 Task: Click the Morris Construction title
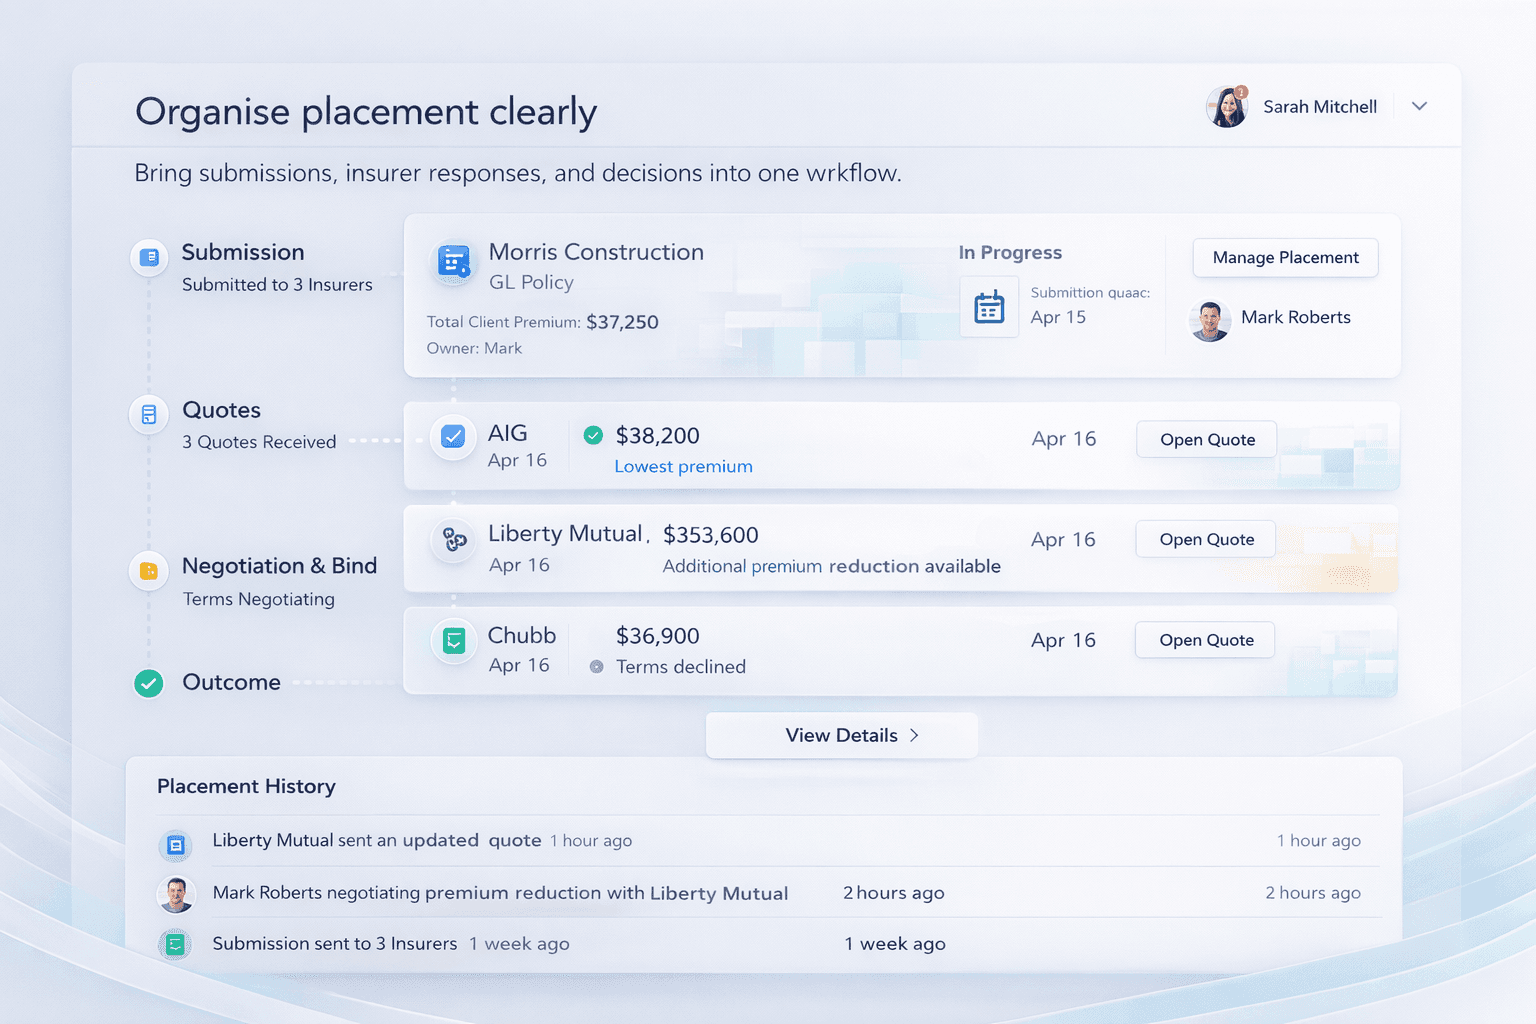point(596,252)
